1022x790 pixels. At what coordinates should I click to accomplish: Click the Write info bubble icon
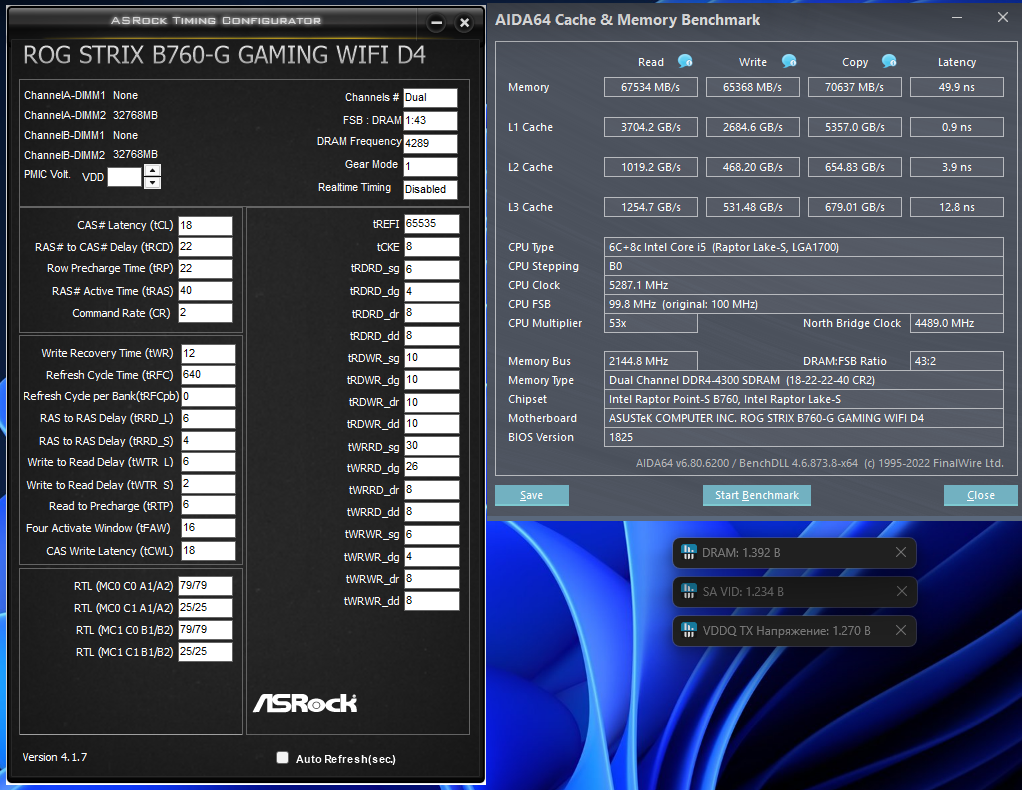789,61
